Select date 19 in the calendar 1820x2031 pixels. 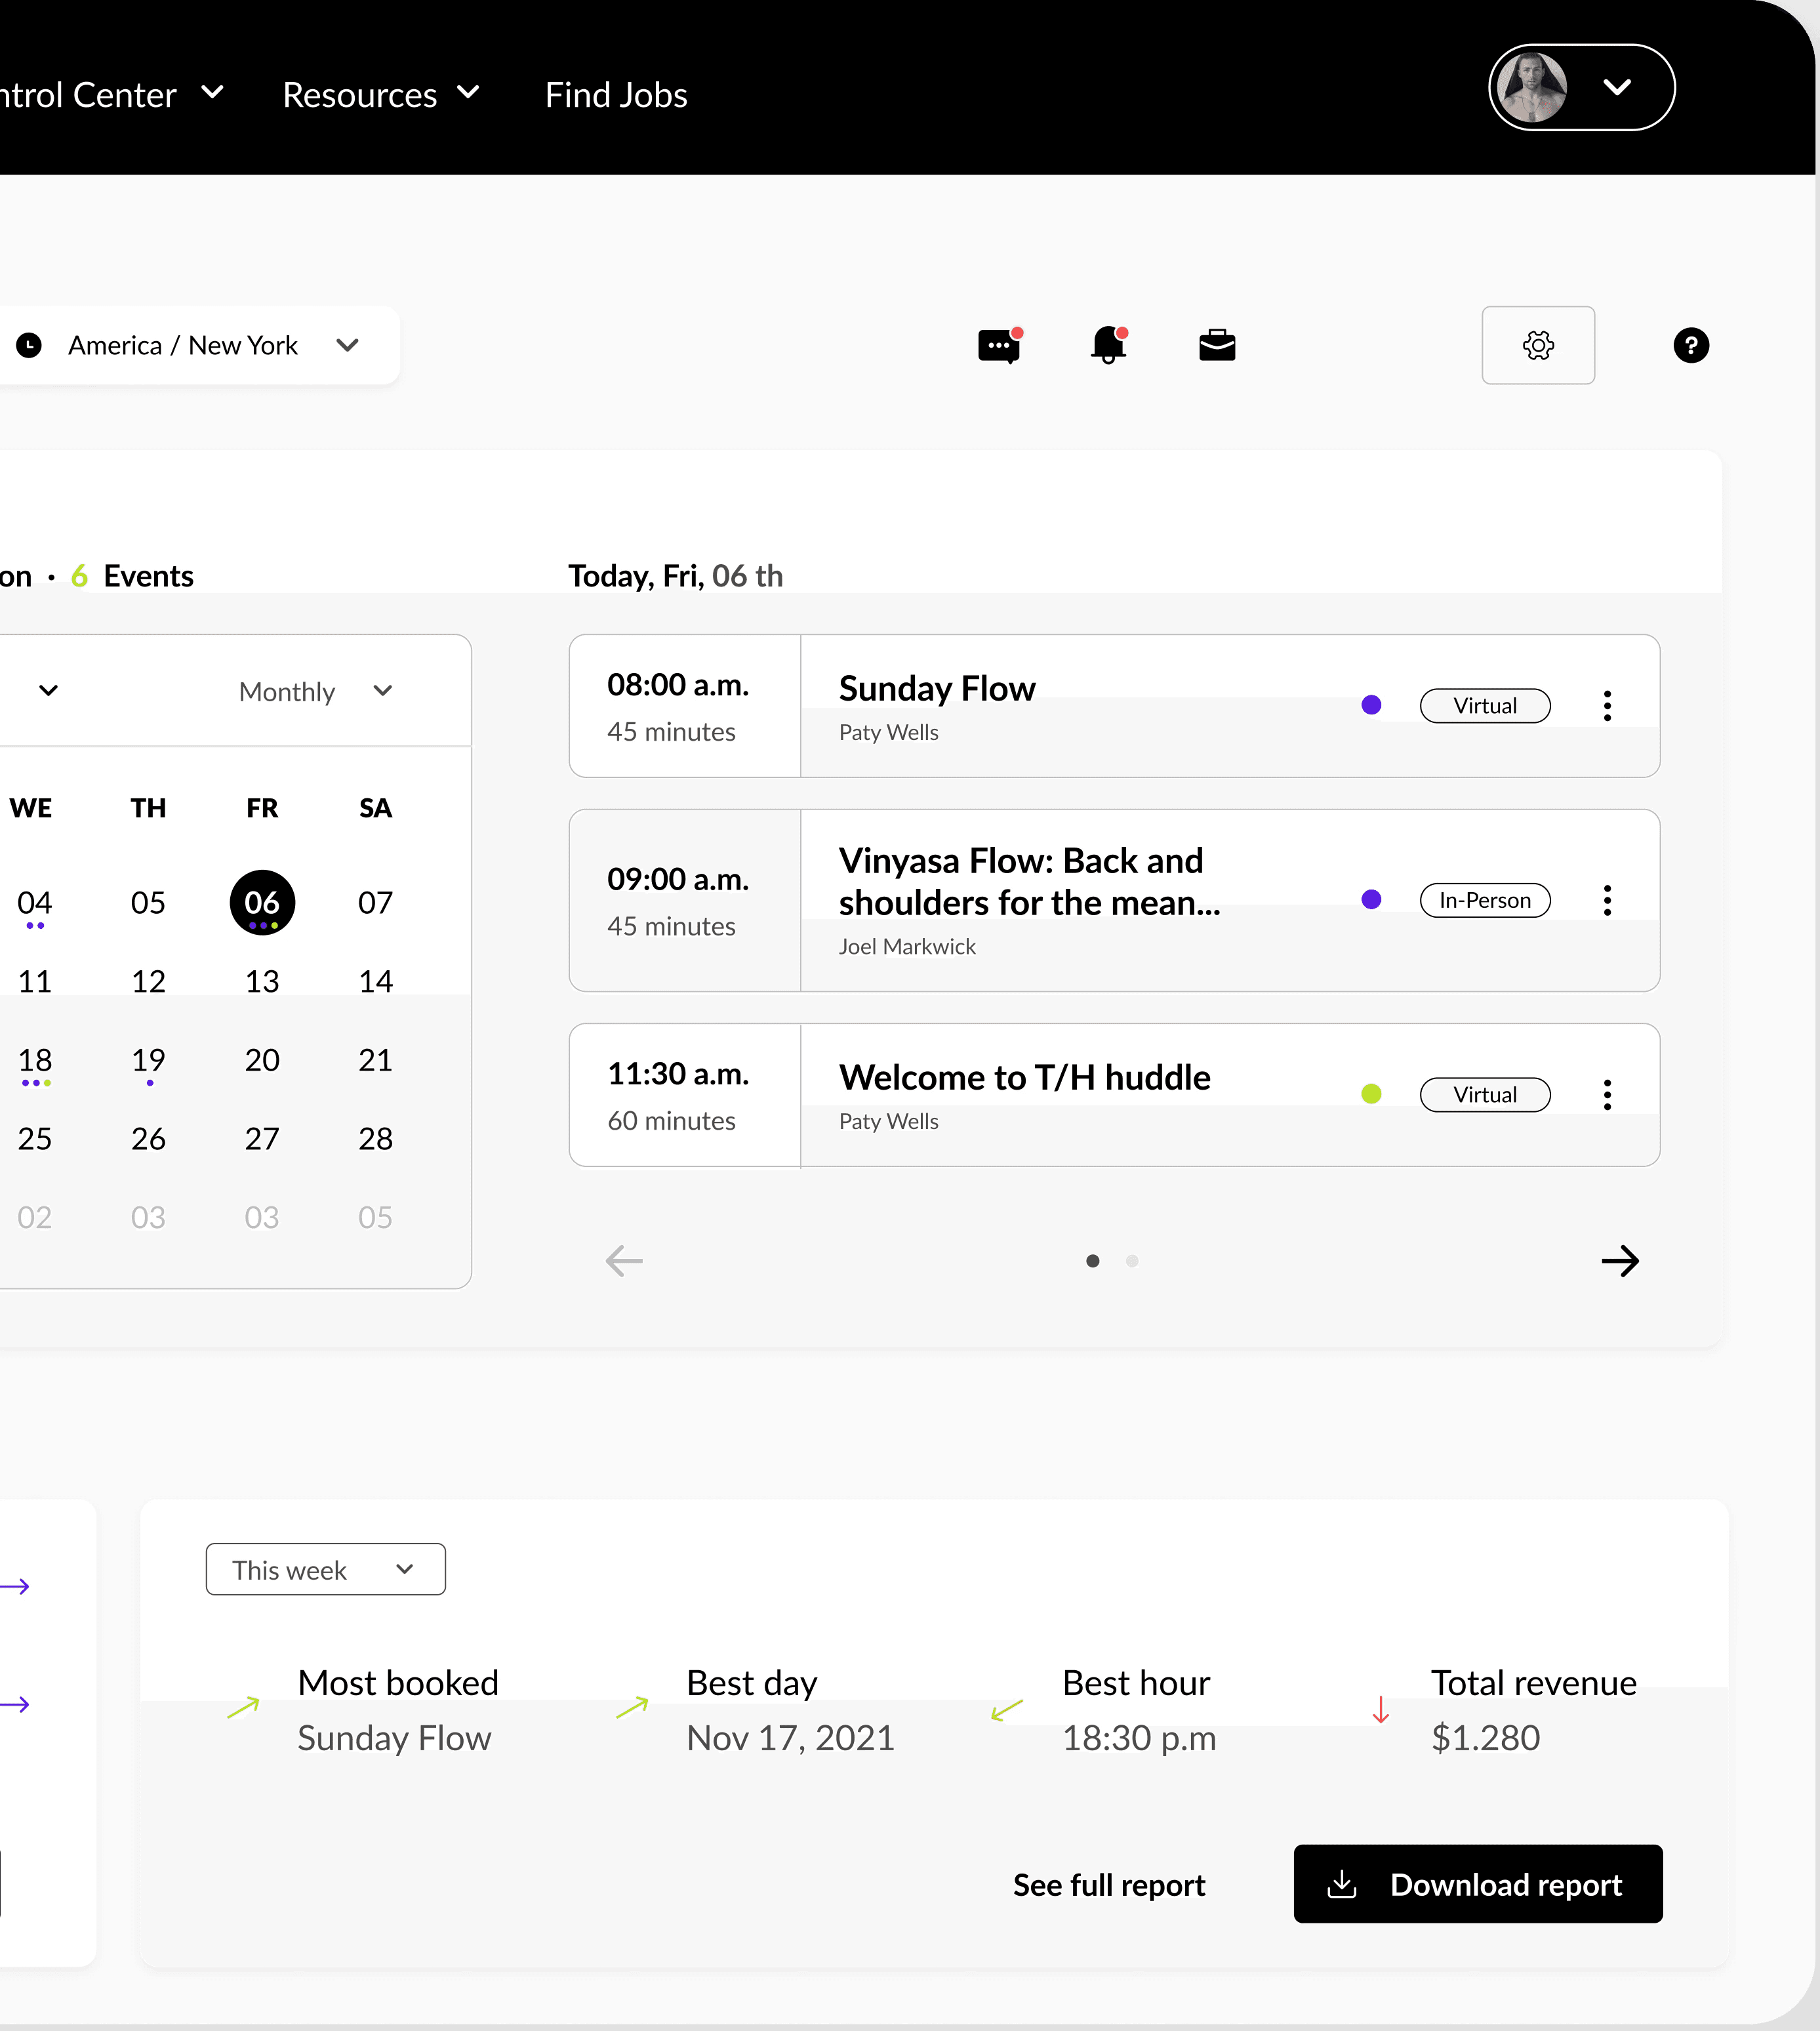coord(148,1060)
